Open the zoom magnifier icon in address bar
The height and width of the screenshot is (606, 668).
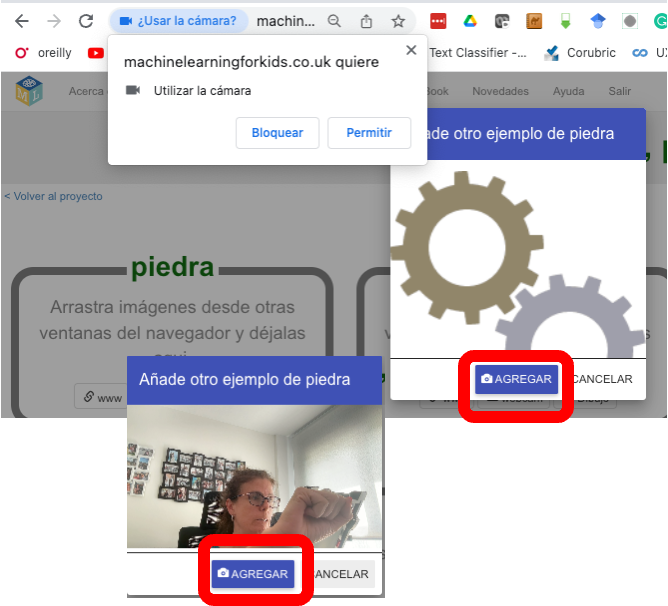[335, 21]
